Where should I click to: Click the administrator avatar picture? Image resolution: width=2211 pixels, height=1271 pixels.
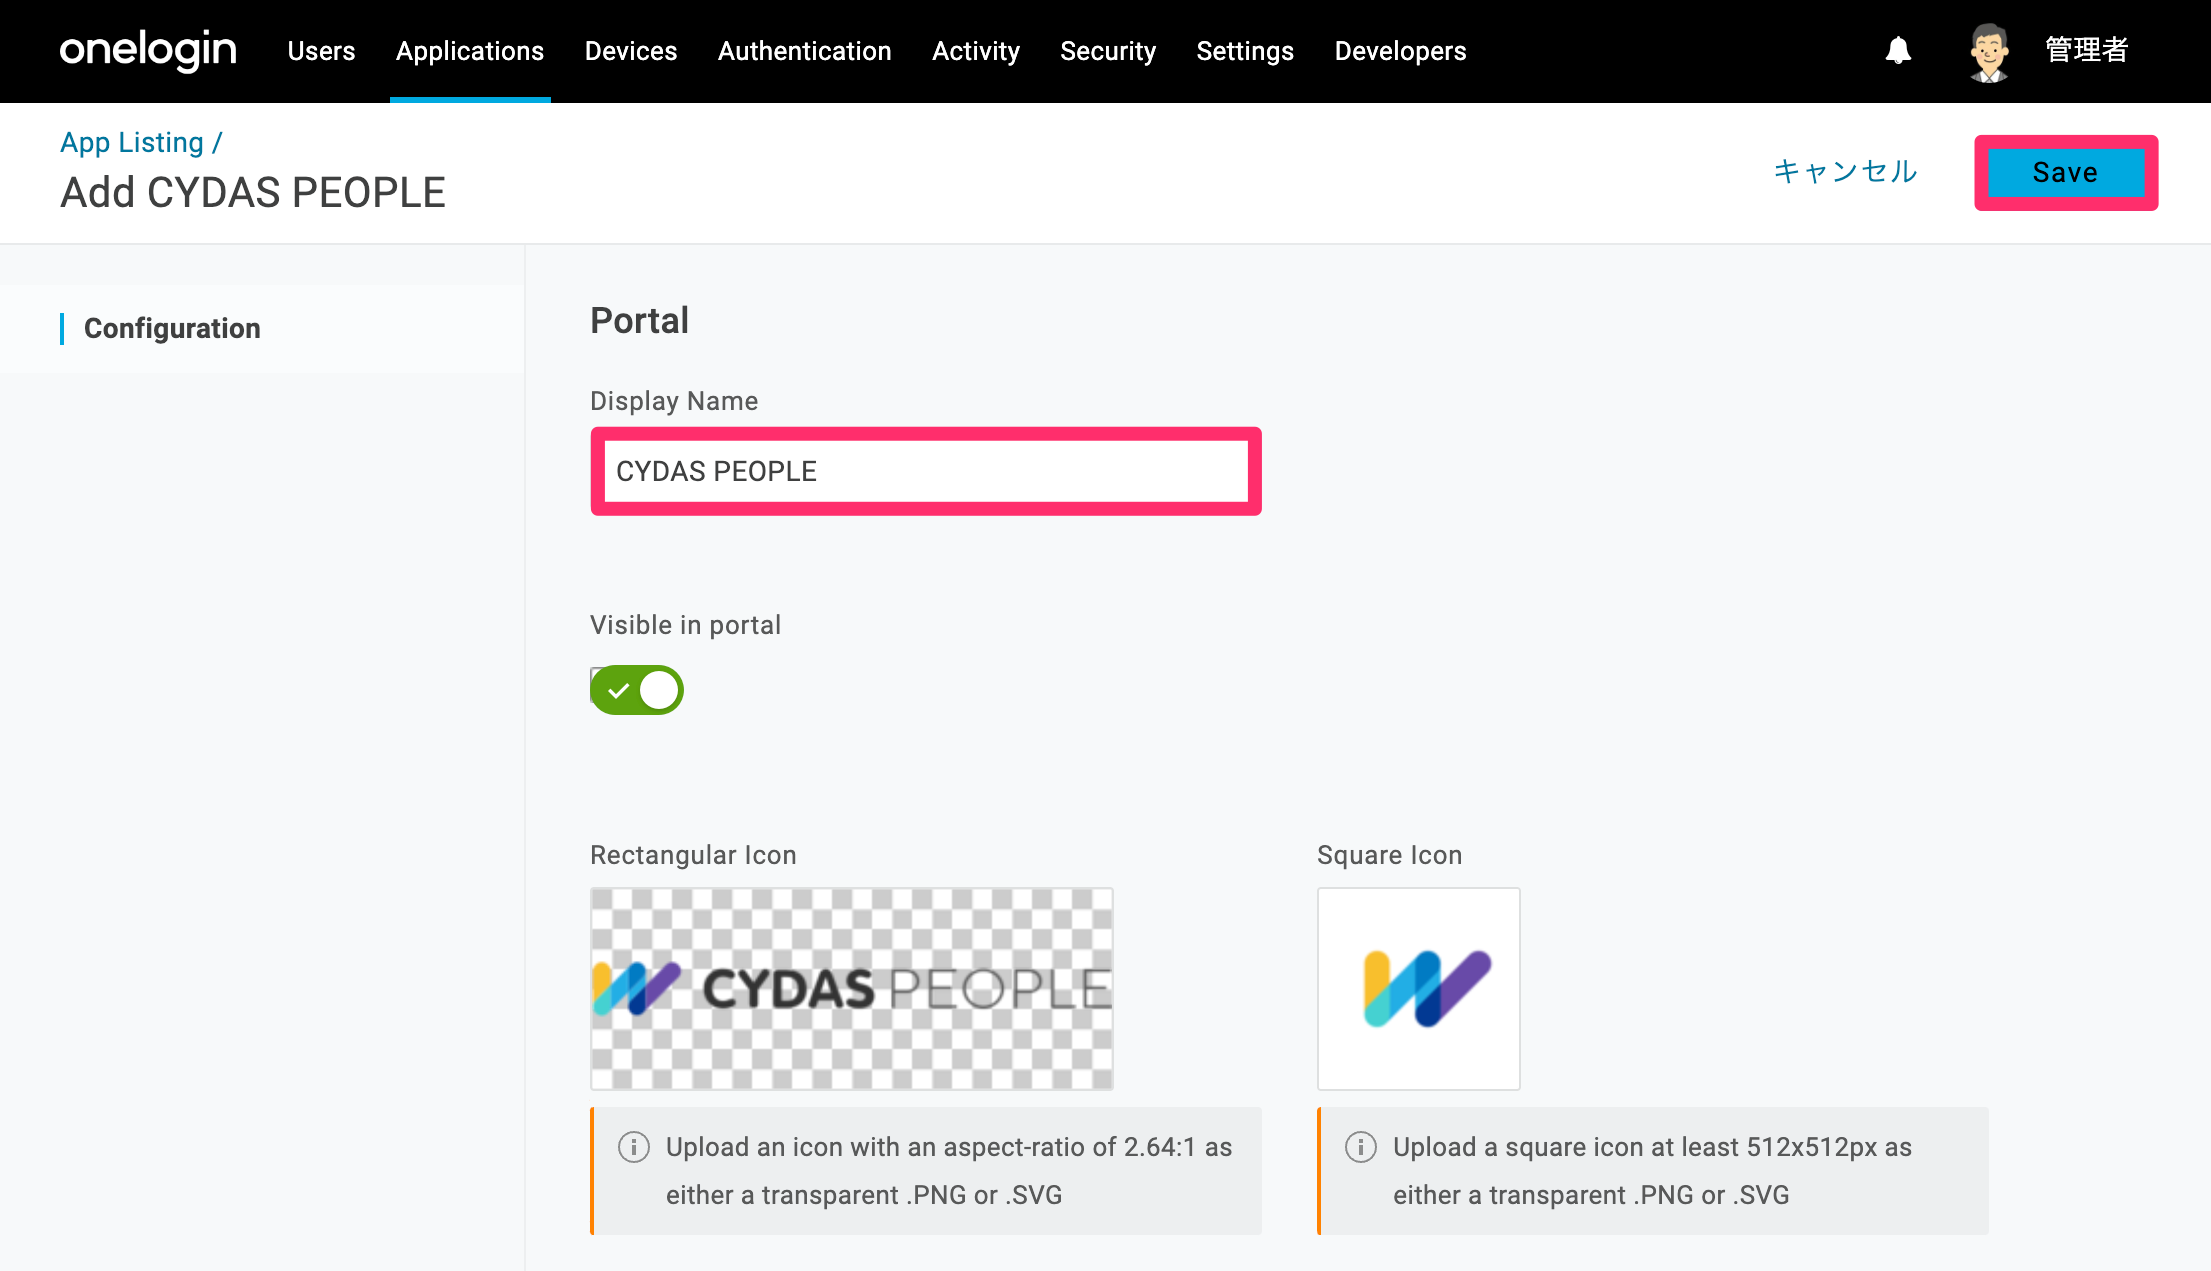(1989, 52)
